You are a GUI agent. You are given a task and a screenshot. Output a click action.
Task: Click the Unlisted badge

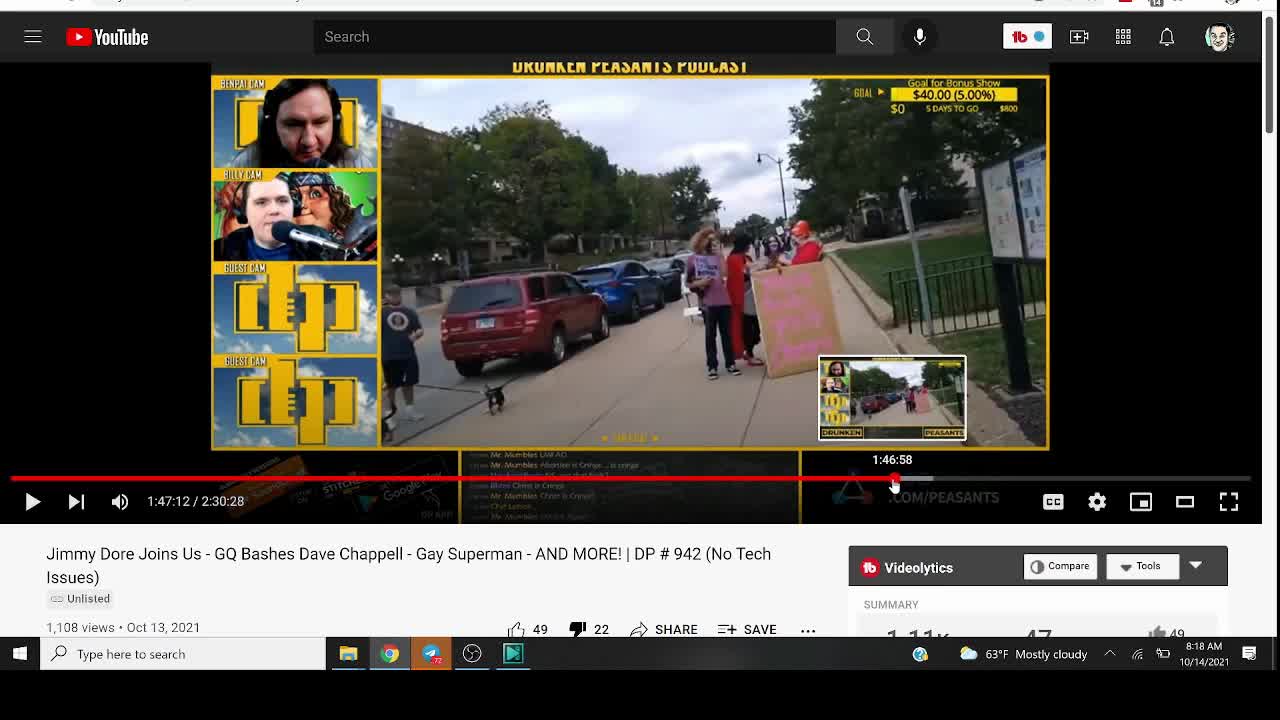[80, 599]
